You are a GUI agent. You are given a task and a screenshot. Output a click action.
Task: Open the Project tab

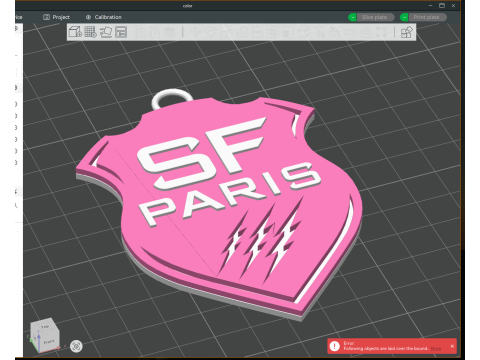click(56, 17)
